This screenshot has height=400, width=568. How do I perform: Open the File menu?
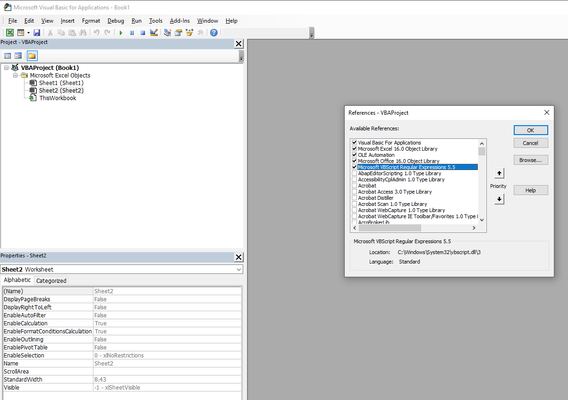pyautogui.click(x=13, y=21)
